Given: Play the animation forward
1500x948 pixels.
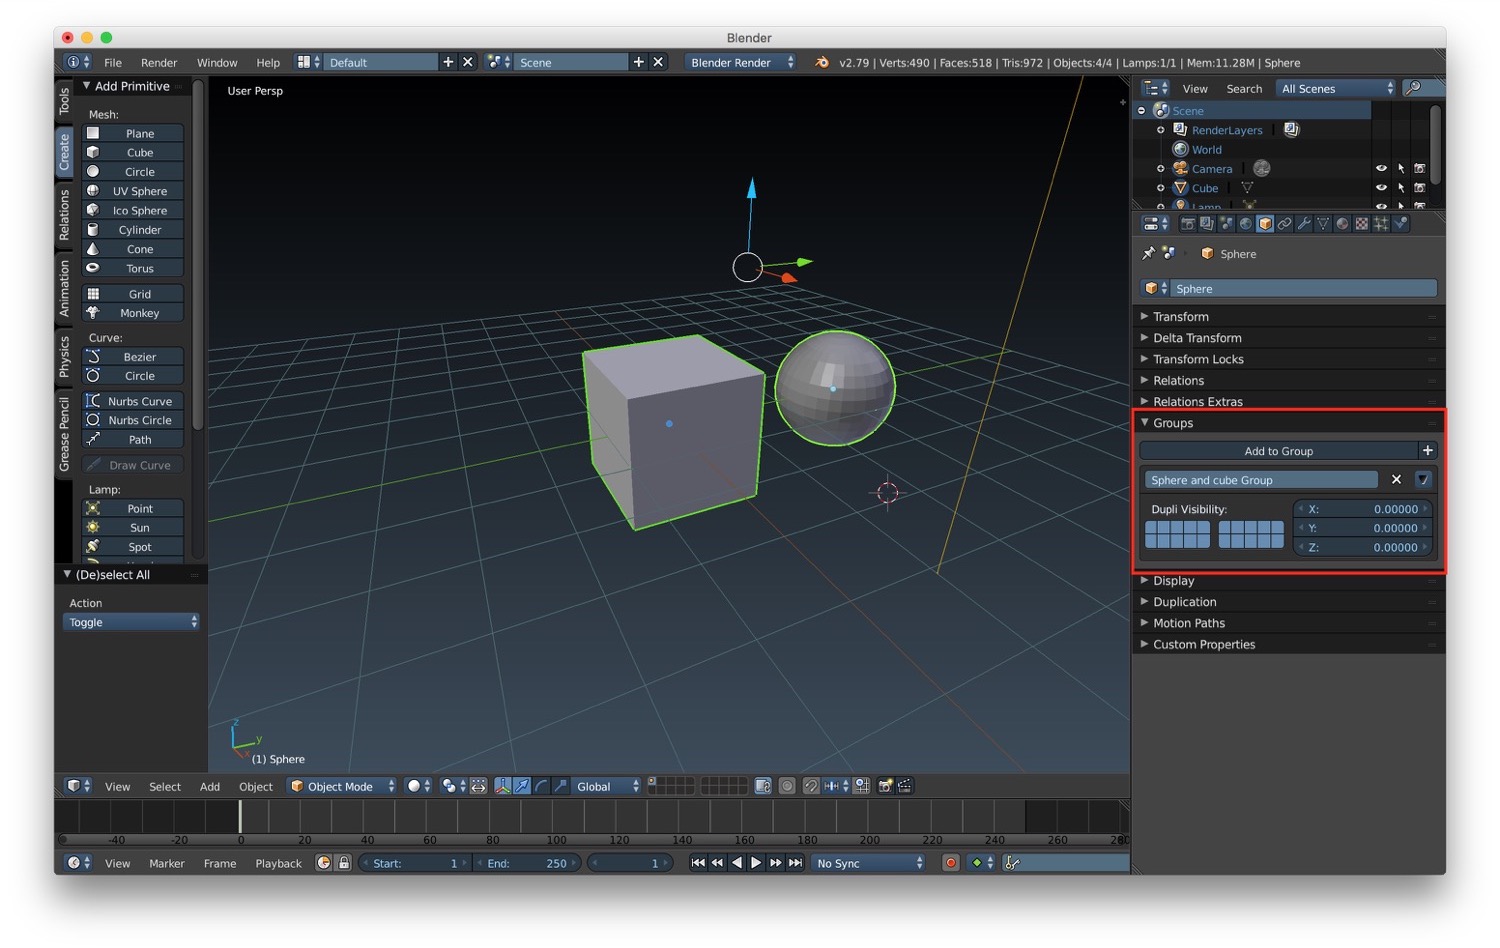Looking at the screenshot, I should (756, 863).
